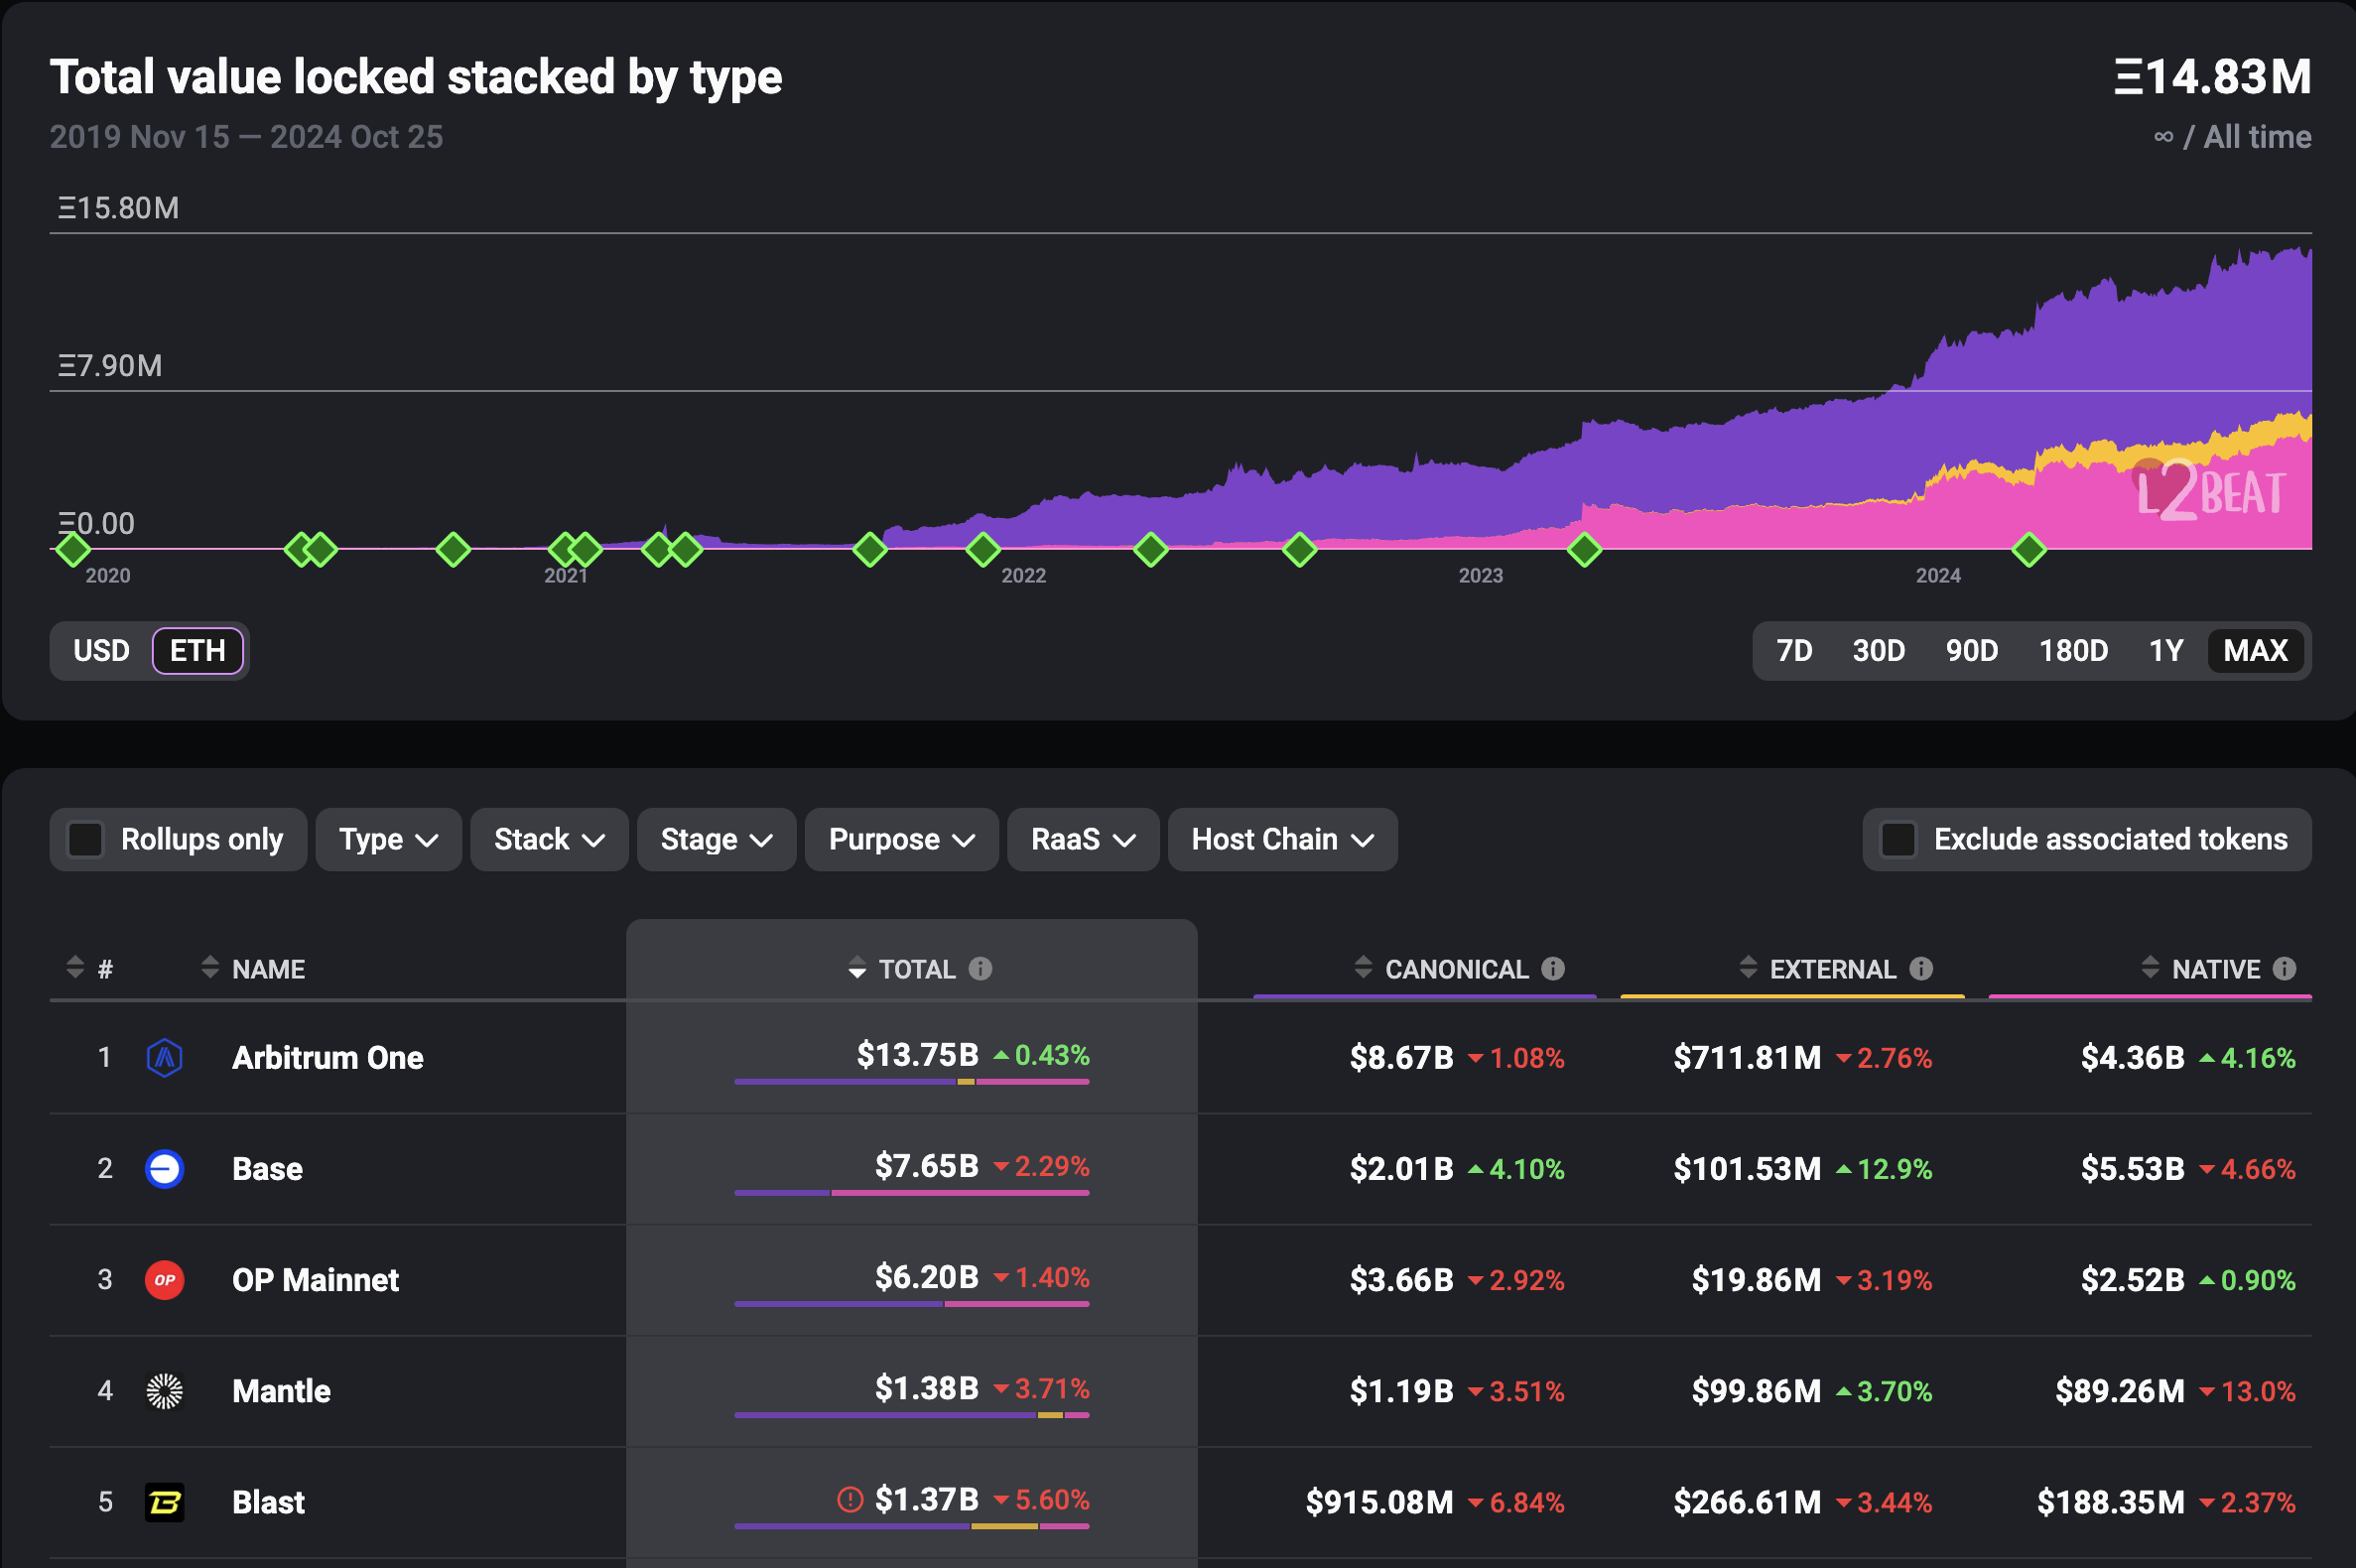Enable the Rollups only checkbox
The width and height of the screenshot is (2356, 1568).
85,839
